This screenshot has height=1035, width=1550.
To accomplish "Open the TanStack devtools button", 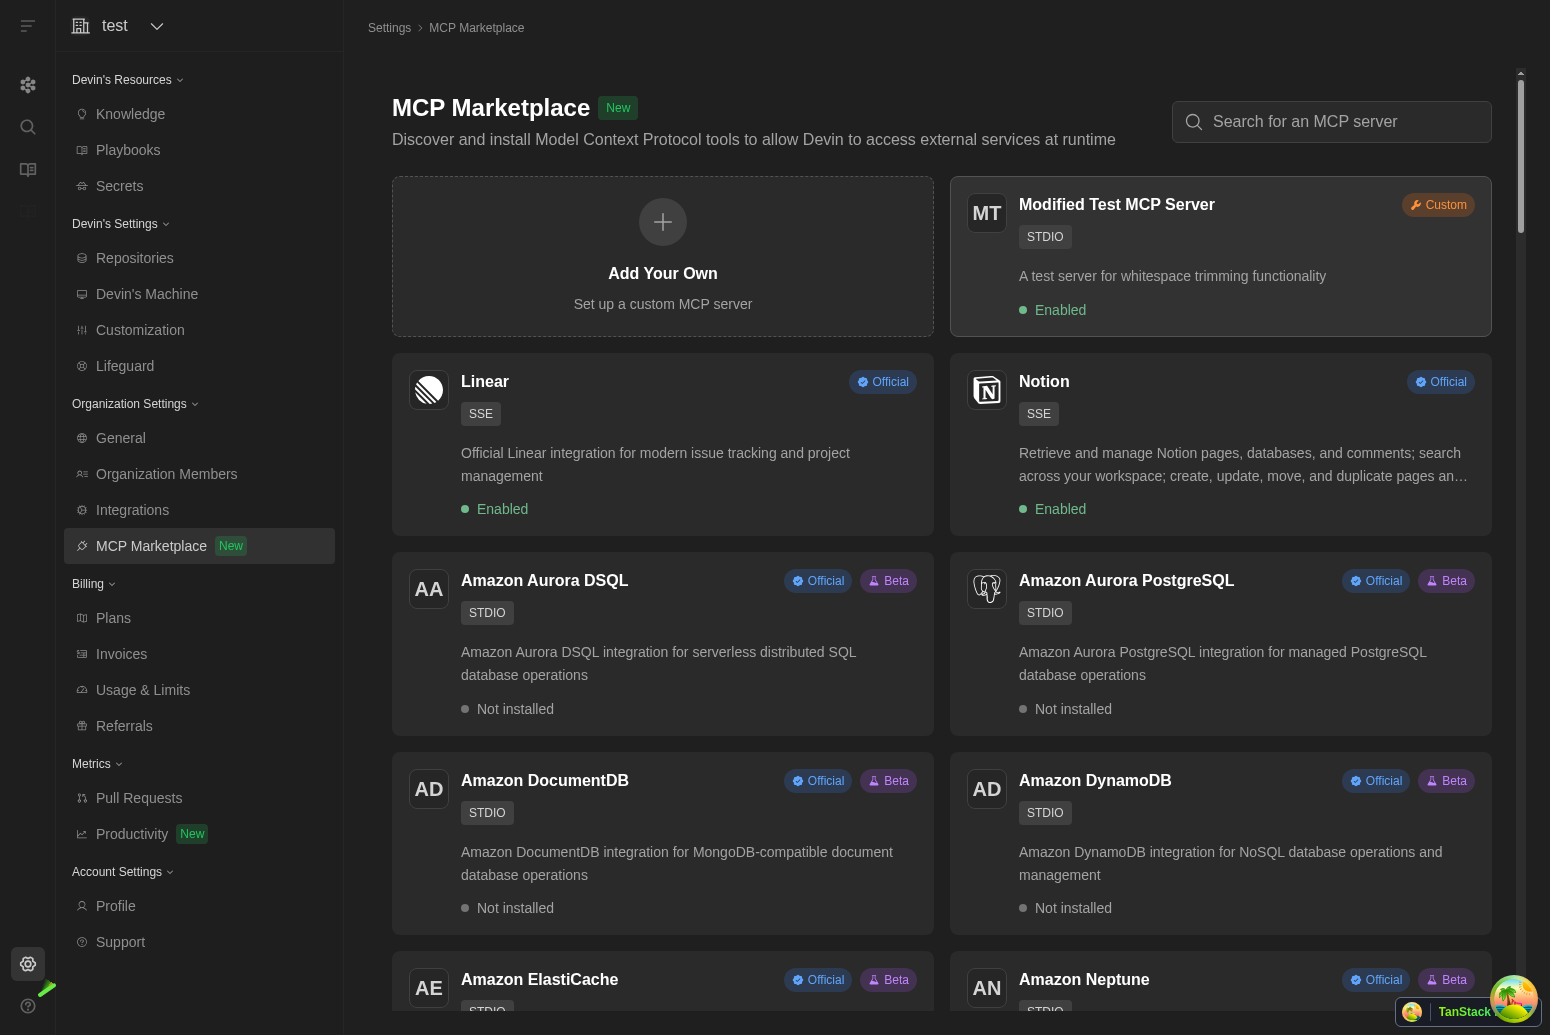I will coord(1464,1012).
